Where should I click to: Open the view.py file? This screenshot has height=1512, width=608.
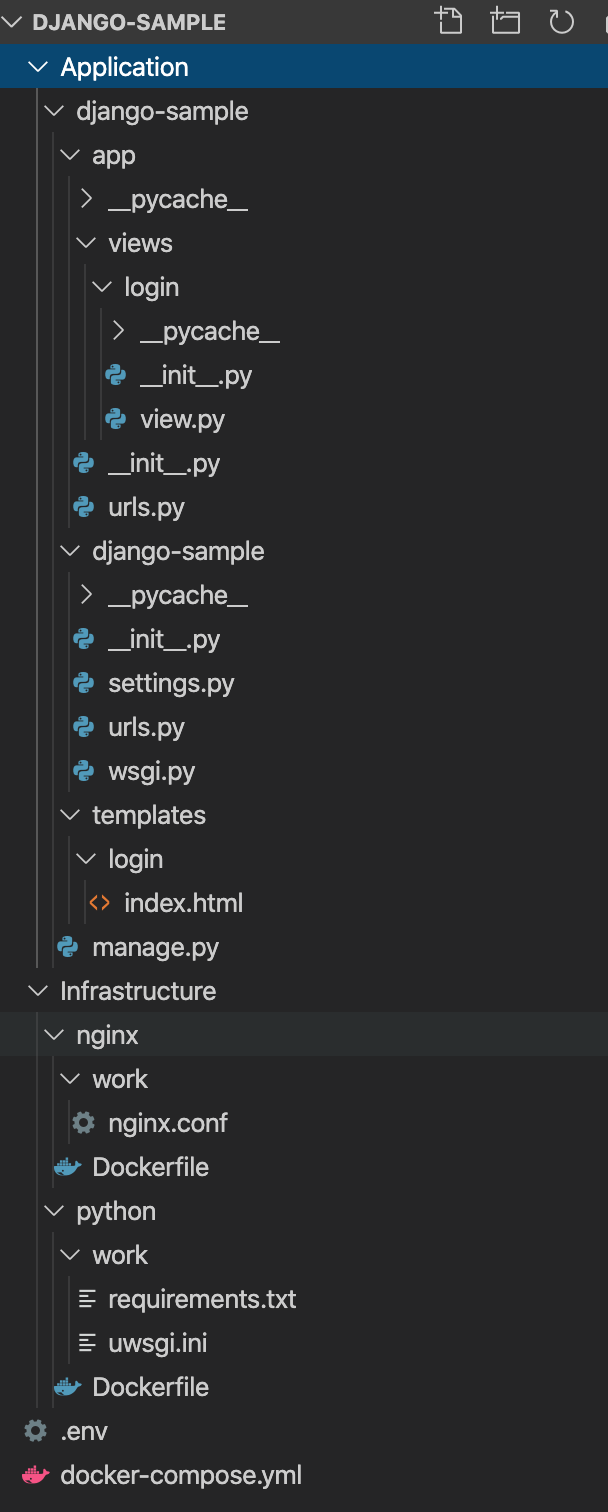click(x=183, y=419)
